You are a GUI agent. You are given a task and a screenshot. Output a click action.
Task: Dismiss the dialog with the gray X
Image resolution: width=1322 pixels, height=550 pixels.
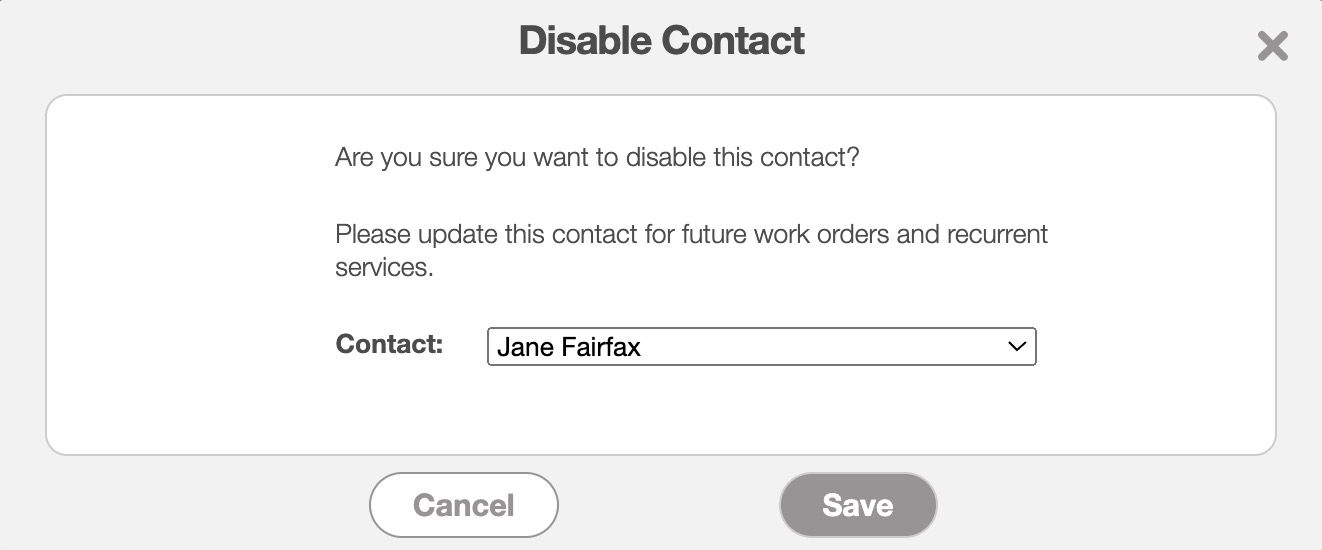tap(1272, 46)
